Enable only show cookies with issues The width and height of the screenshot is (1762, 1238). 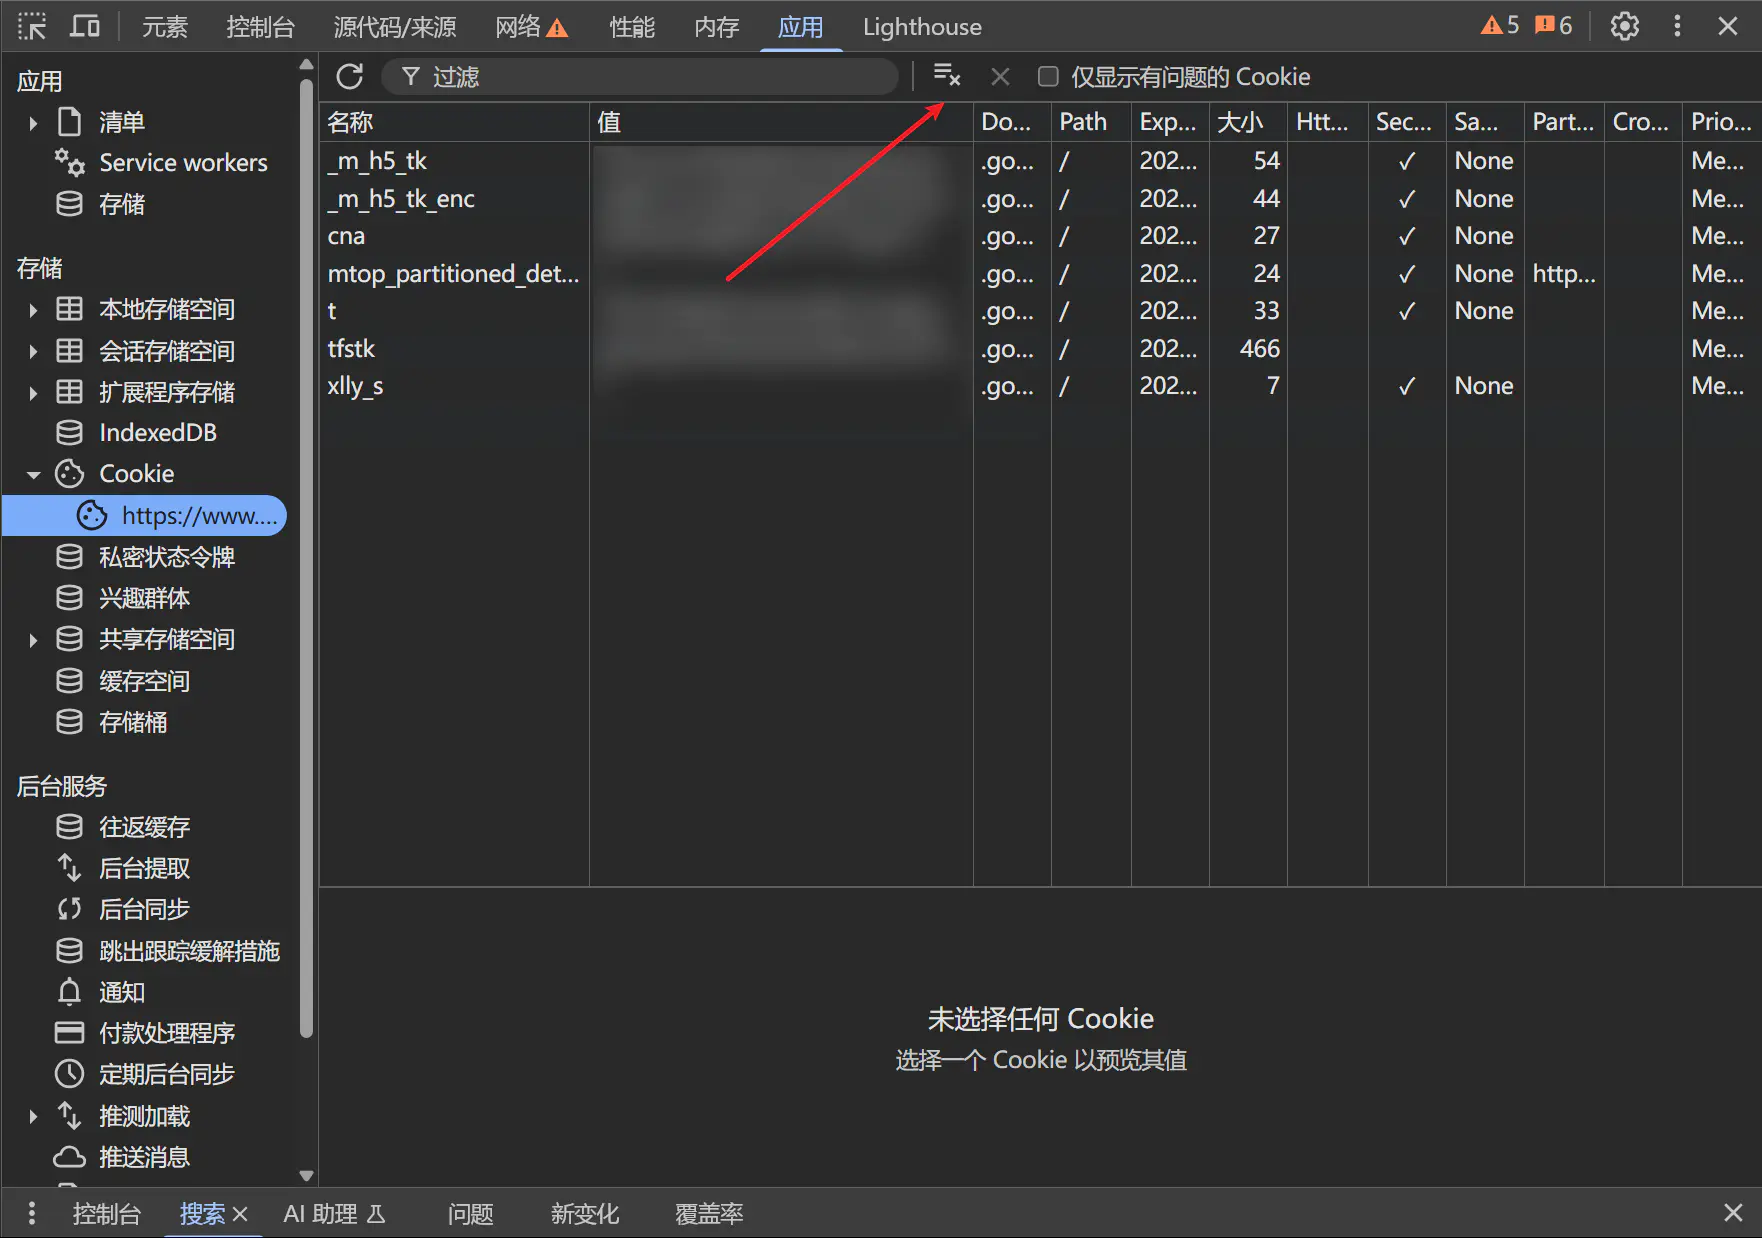1048,77
